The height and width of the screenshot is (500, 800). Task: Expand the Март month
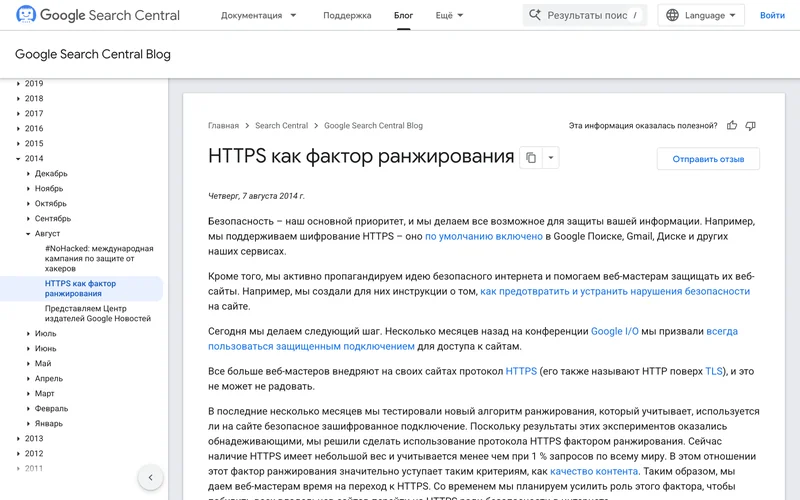click(29, 393)
